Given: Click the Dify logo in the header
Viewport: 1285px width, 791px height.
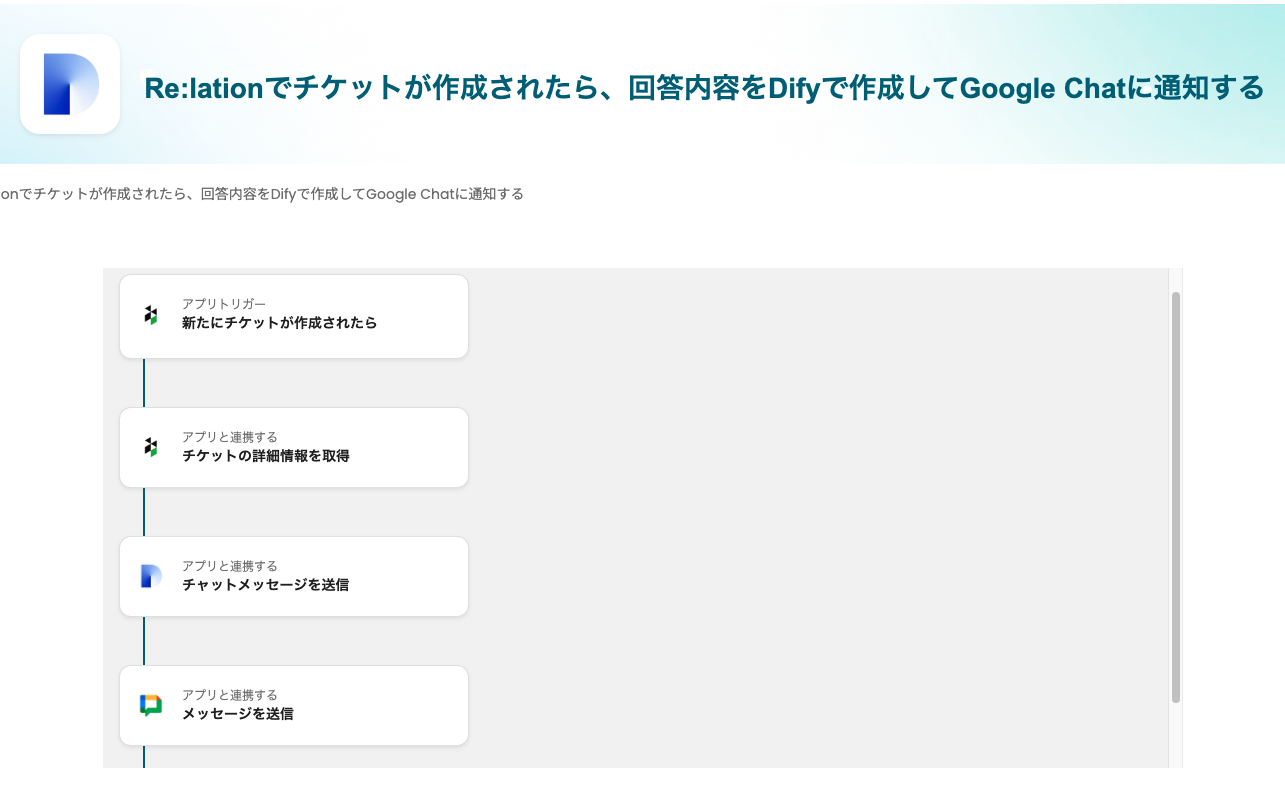Looking at the screenshot, I should click(x=70, y=84).
